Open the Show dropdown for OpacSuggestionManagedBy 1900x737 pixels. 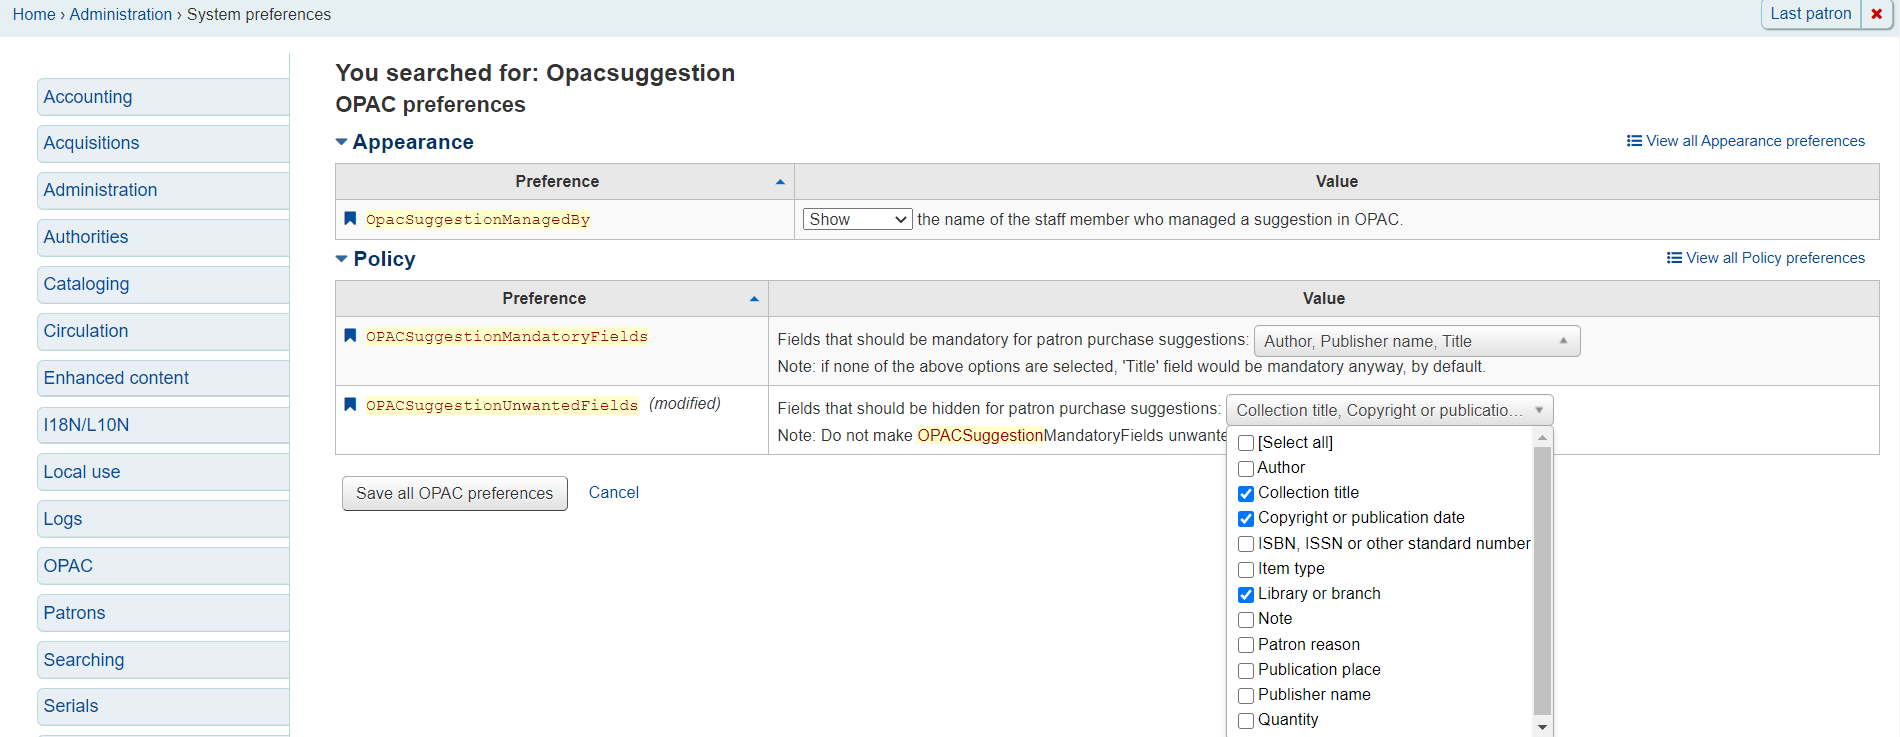(857, 219)
